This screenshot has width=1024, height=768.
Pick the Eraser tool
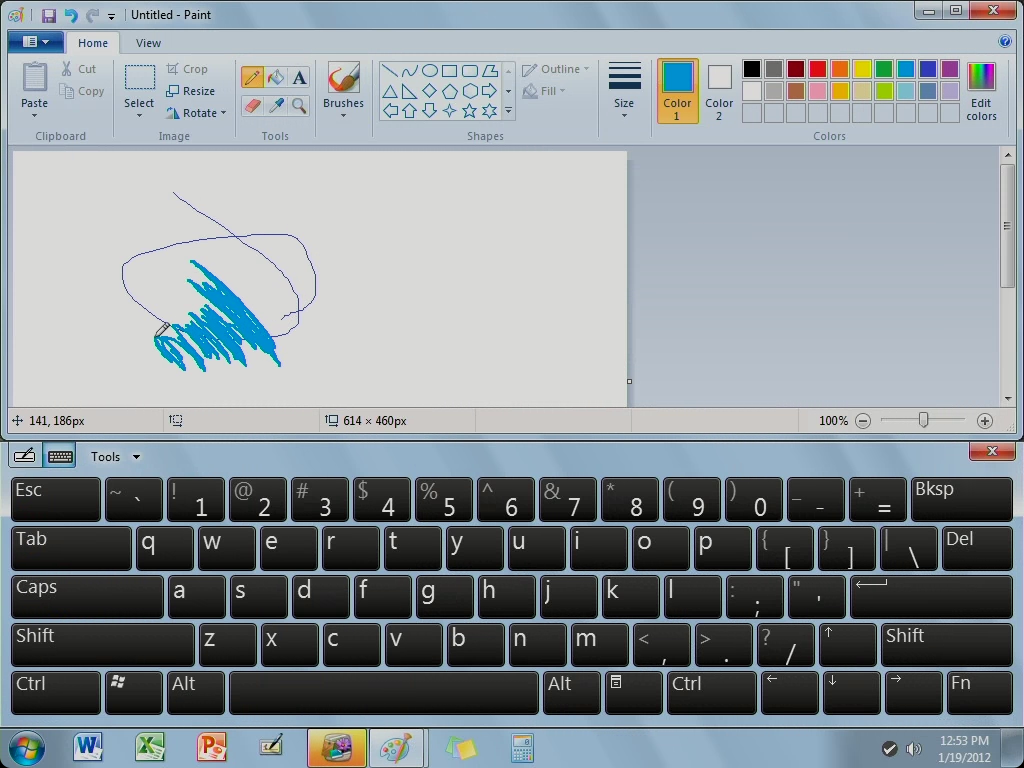pyautogui.click(x=252, y=105)
